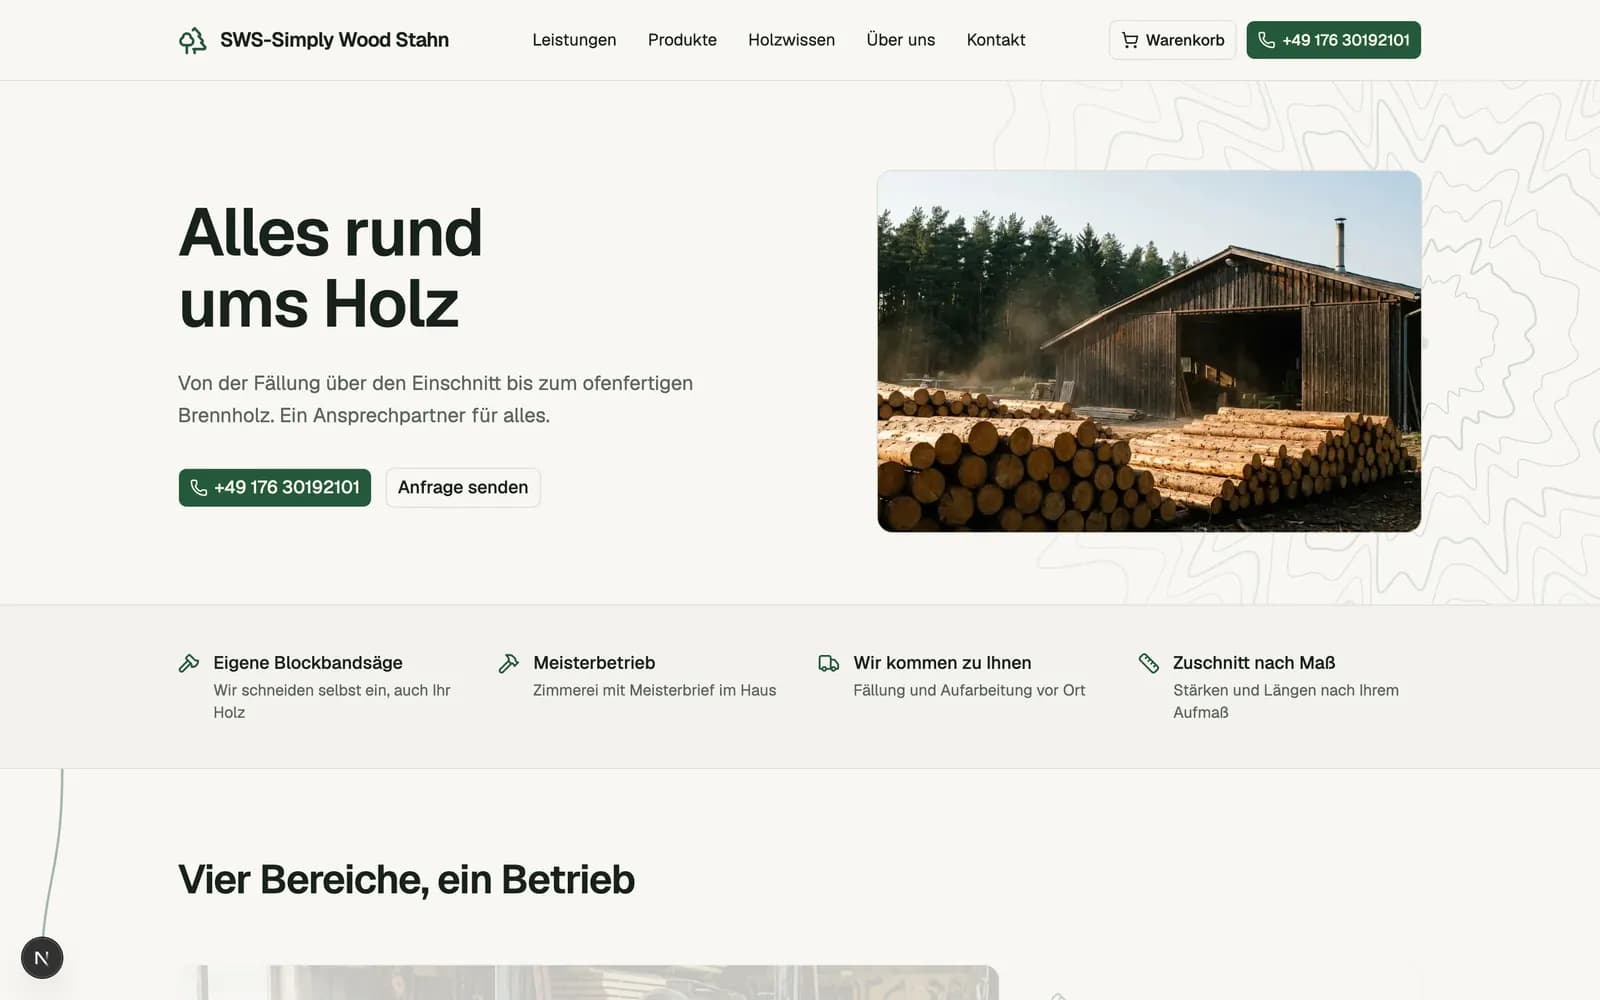Select the heading Alles rund ums Holz

[x=330, y=268]
